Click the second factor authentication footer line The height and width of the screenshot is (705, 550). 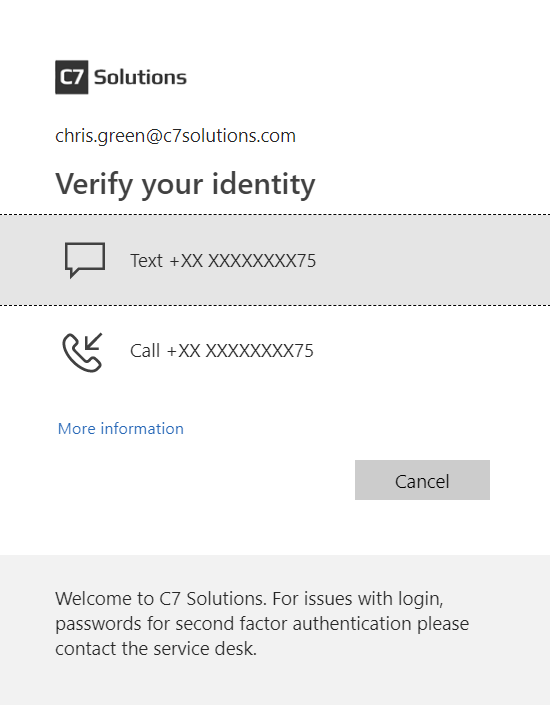tap(262, 624)
